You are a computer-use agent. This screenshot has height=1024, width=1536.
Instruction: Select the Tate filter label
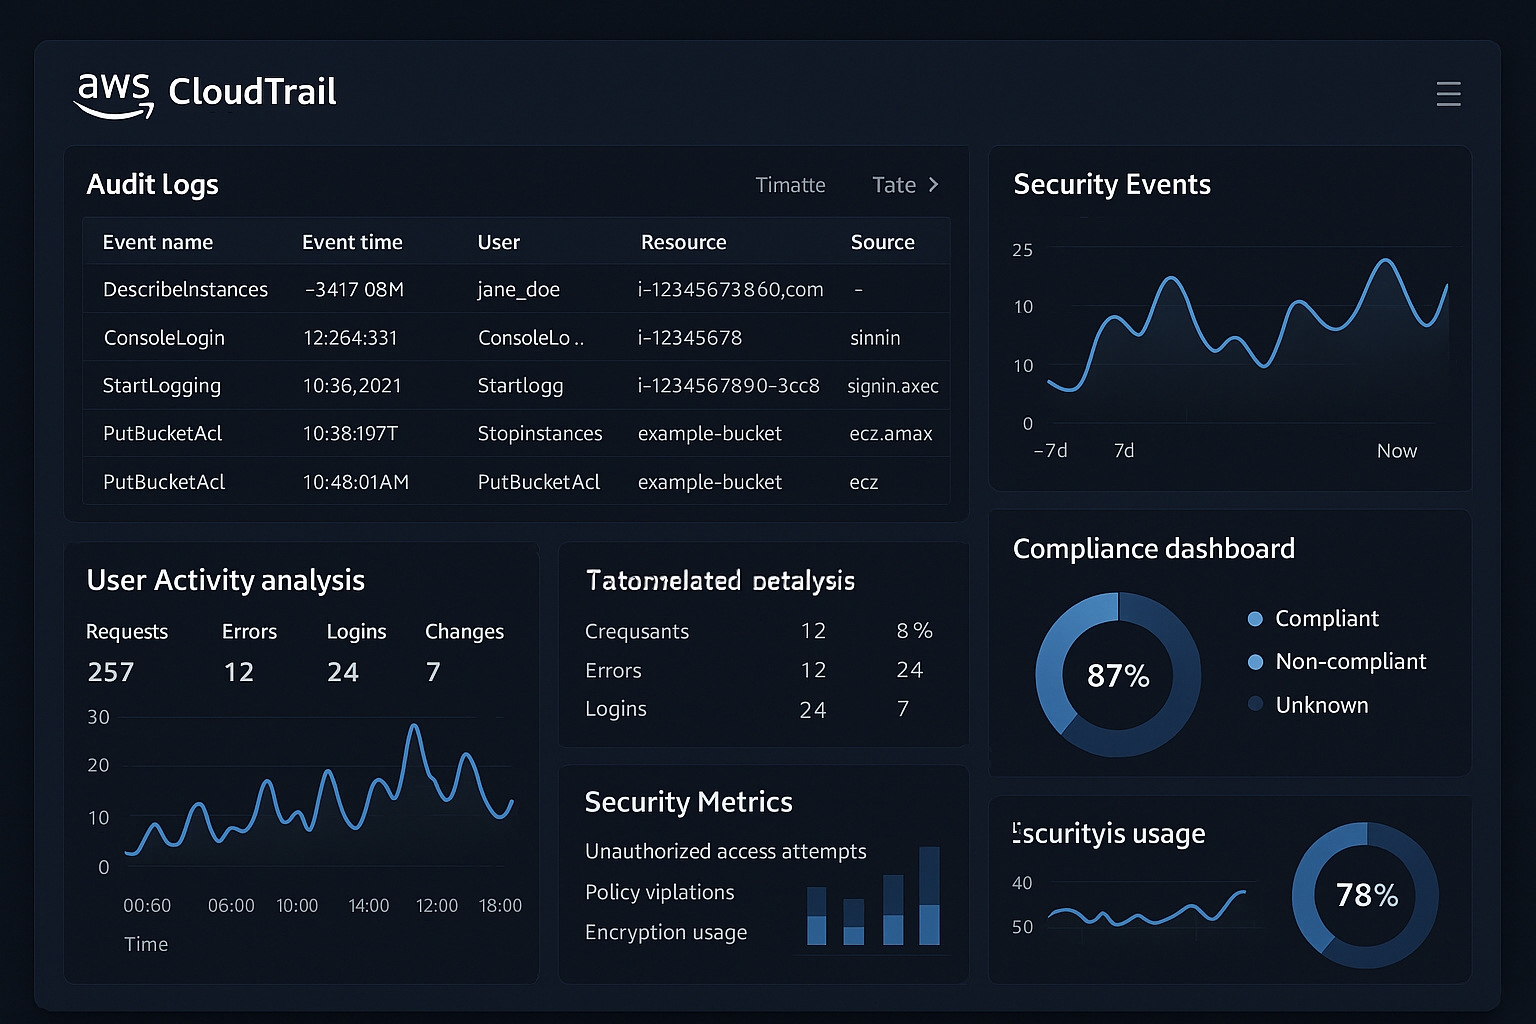894,185
